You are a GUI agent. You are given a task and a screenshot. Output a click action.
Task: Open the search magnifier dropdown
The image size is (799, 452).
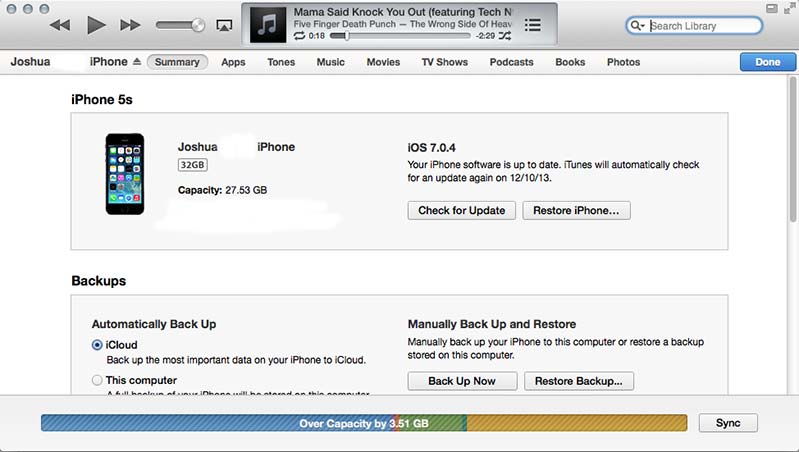click(x=637, y=25)
